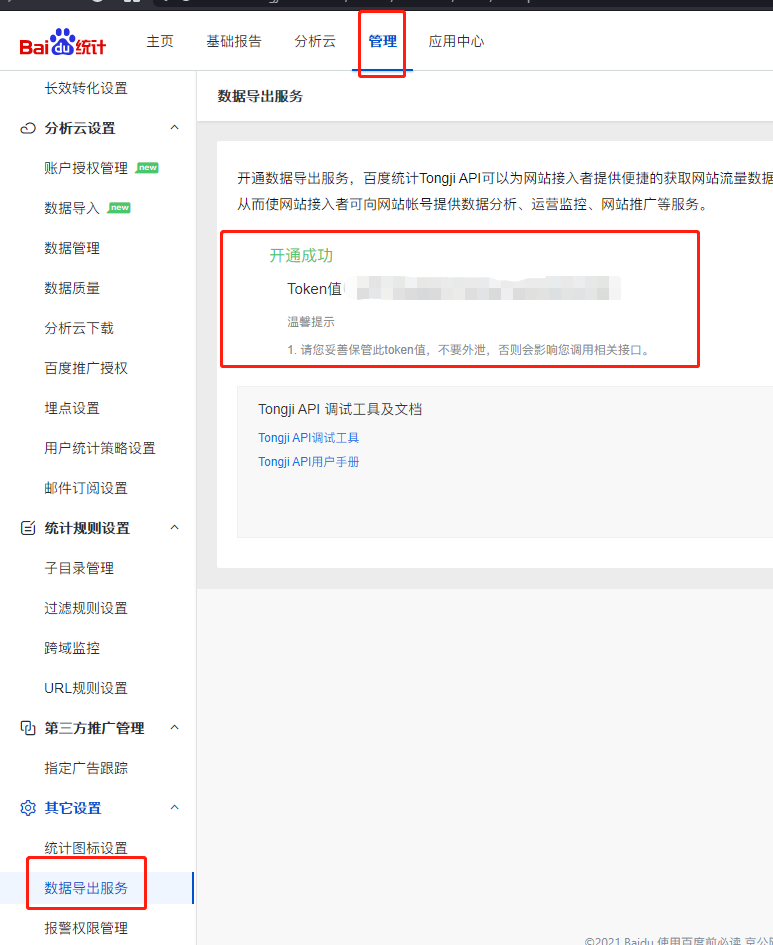Screen dimensions: 773x945
Task: Click the 其它设置 gear icon
Action: [x=28, y=808]
